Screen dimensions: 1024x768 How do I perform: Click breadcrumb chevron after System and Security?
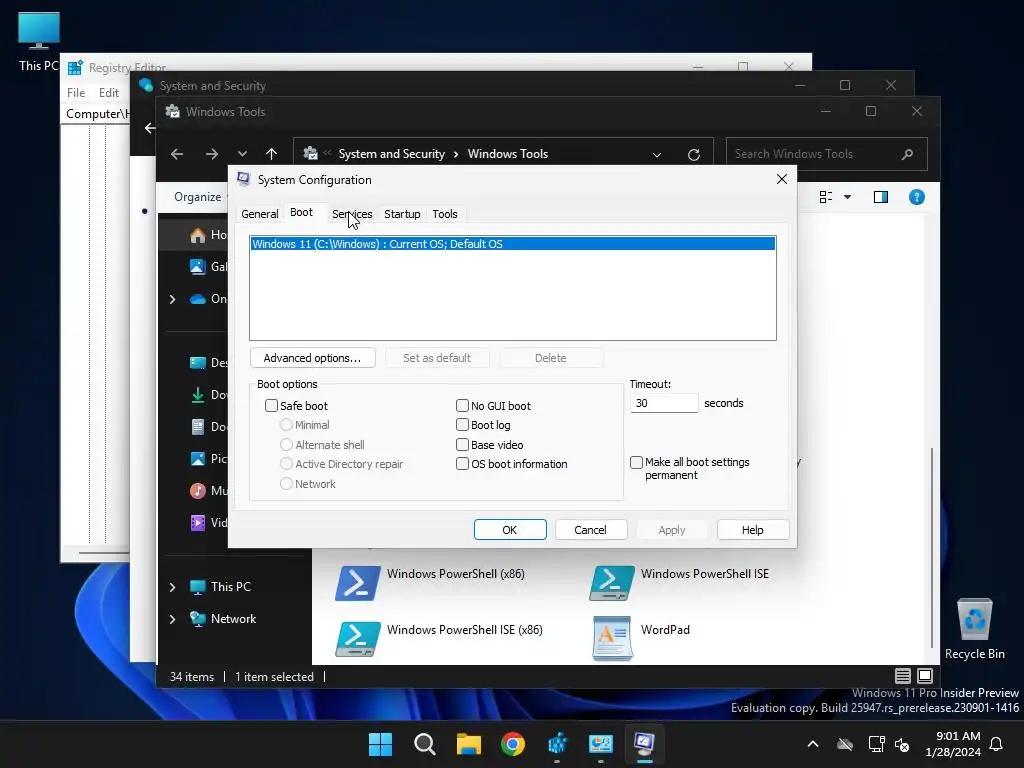tap(455, 154)
